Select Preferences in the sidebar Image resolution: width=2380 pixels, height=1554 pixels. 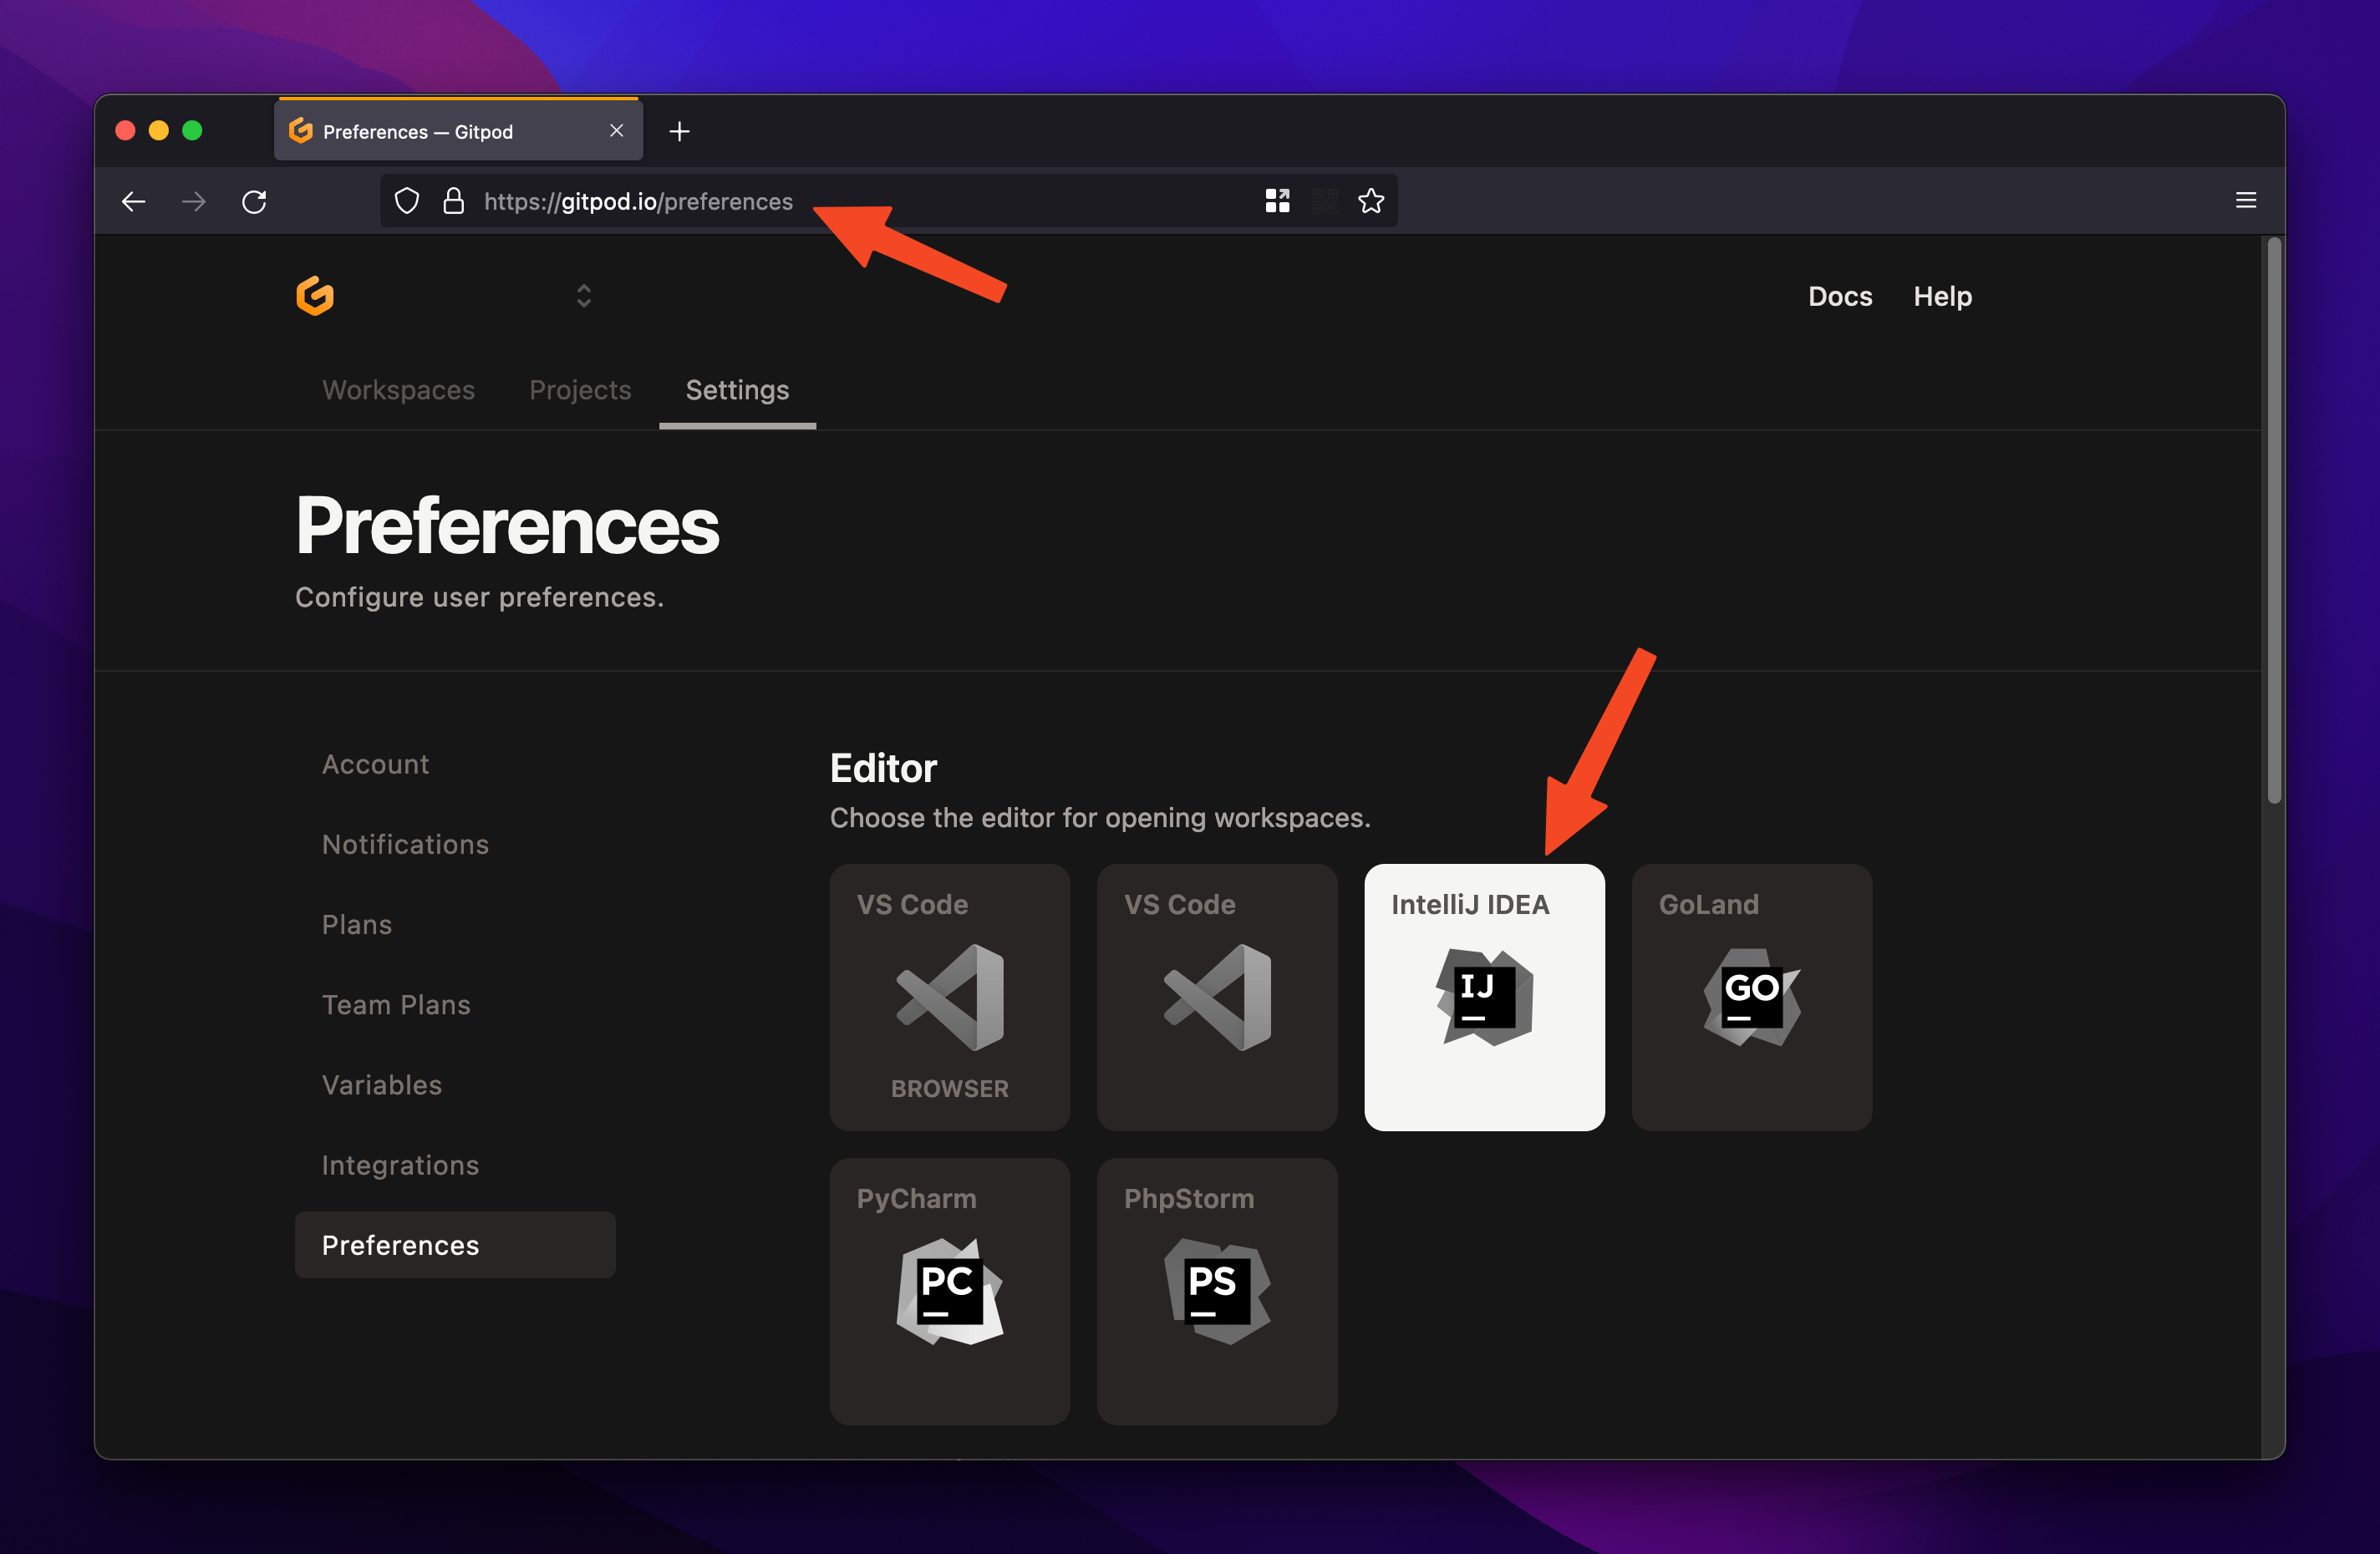[x=455, y=1245]
